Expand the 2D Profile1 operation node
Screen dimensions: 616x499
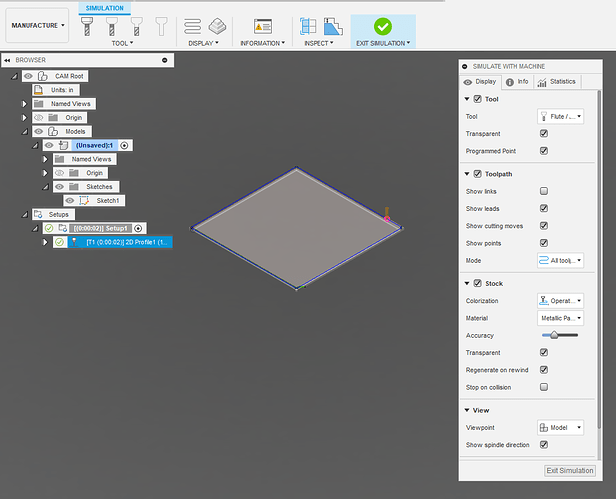45,242
